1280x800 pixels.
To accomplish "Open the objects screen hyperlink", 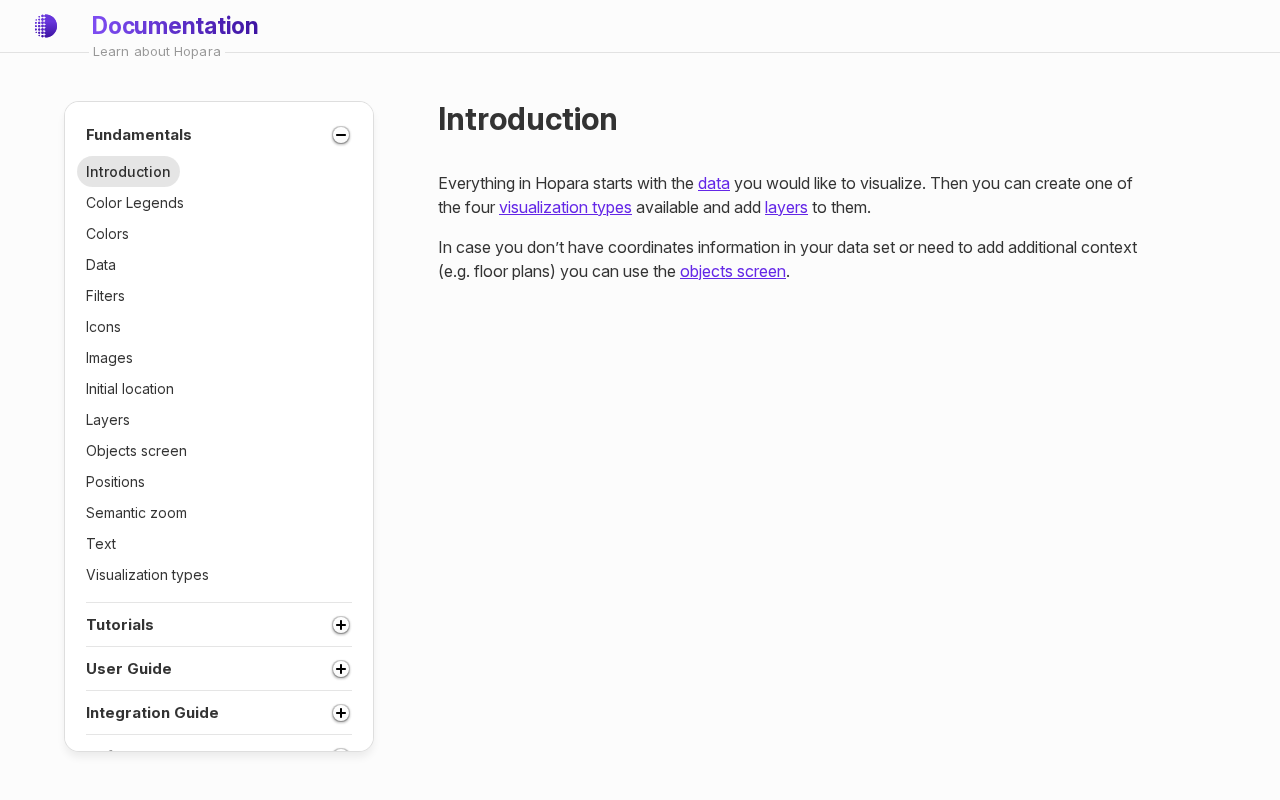I will coord(733,271).
